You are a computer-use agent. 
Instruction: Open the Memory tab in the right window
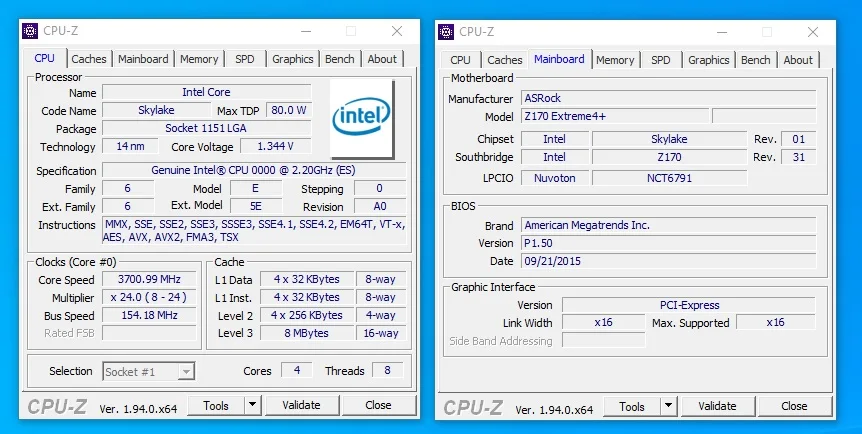click(615, 60)
